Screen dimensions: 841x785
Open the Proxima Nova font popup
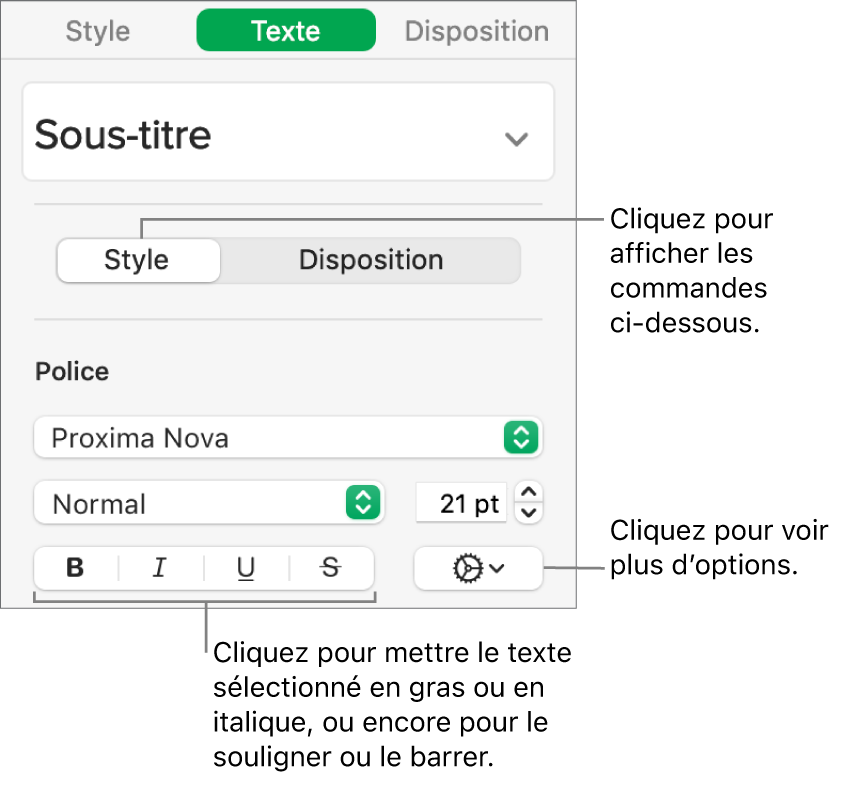[288, 438]
